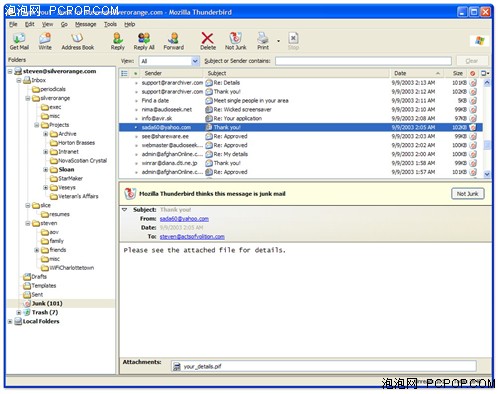Click the sada60@yahoo.com From link

pos(184,219)
